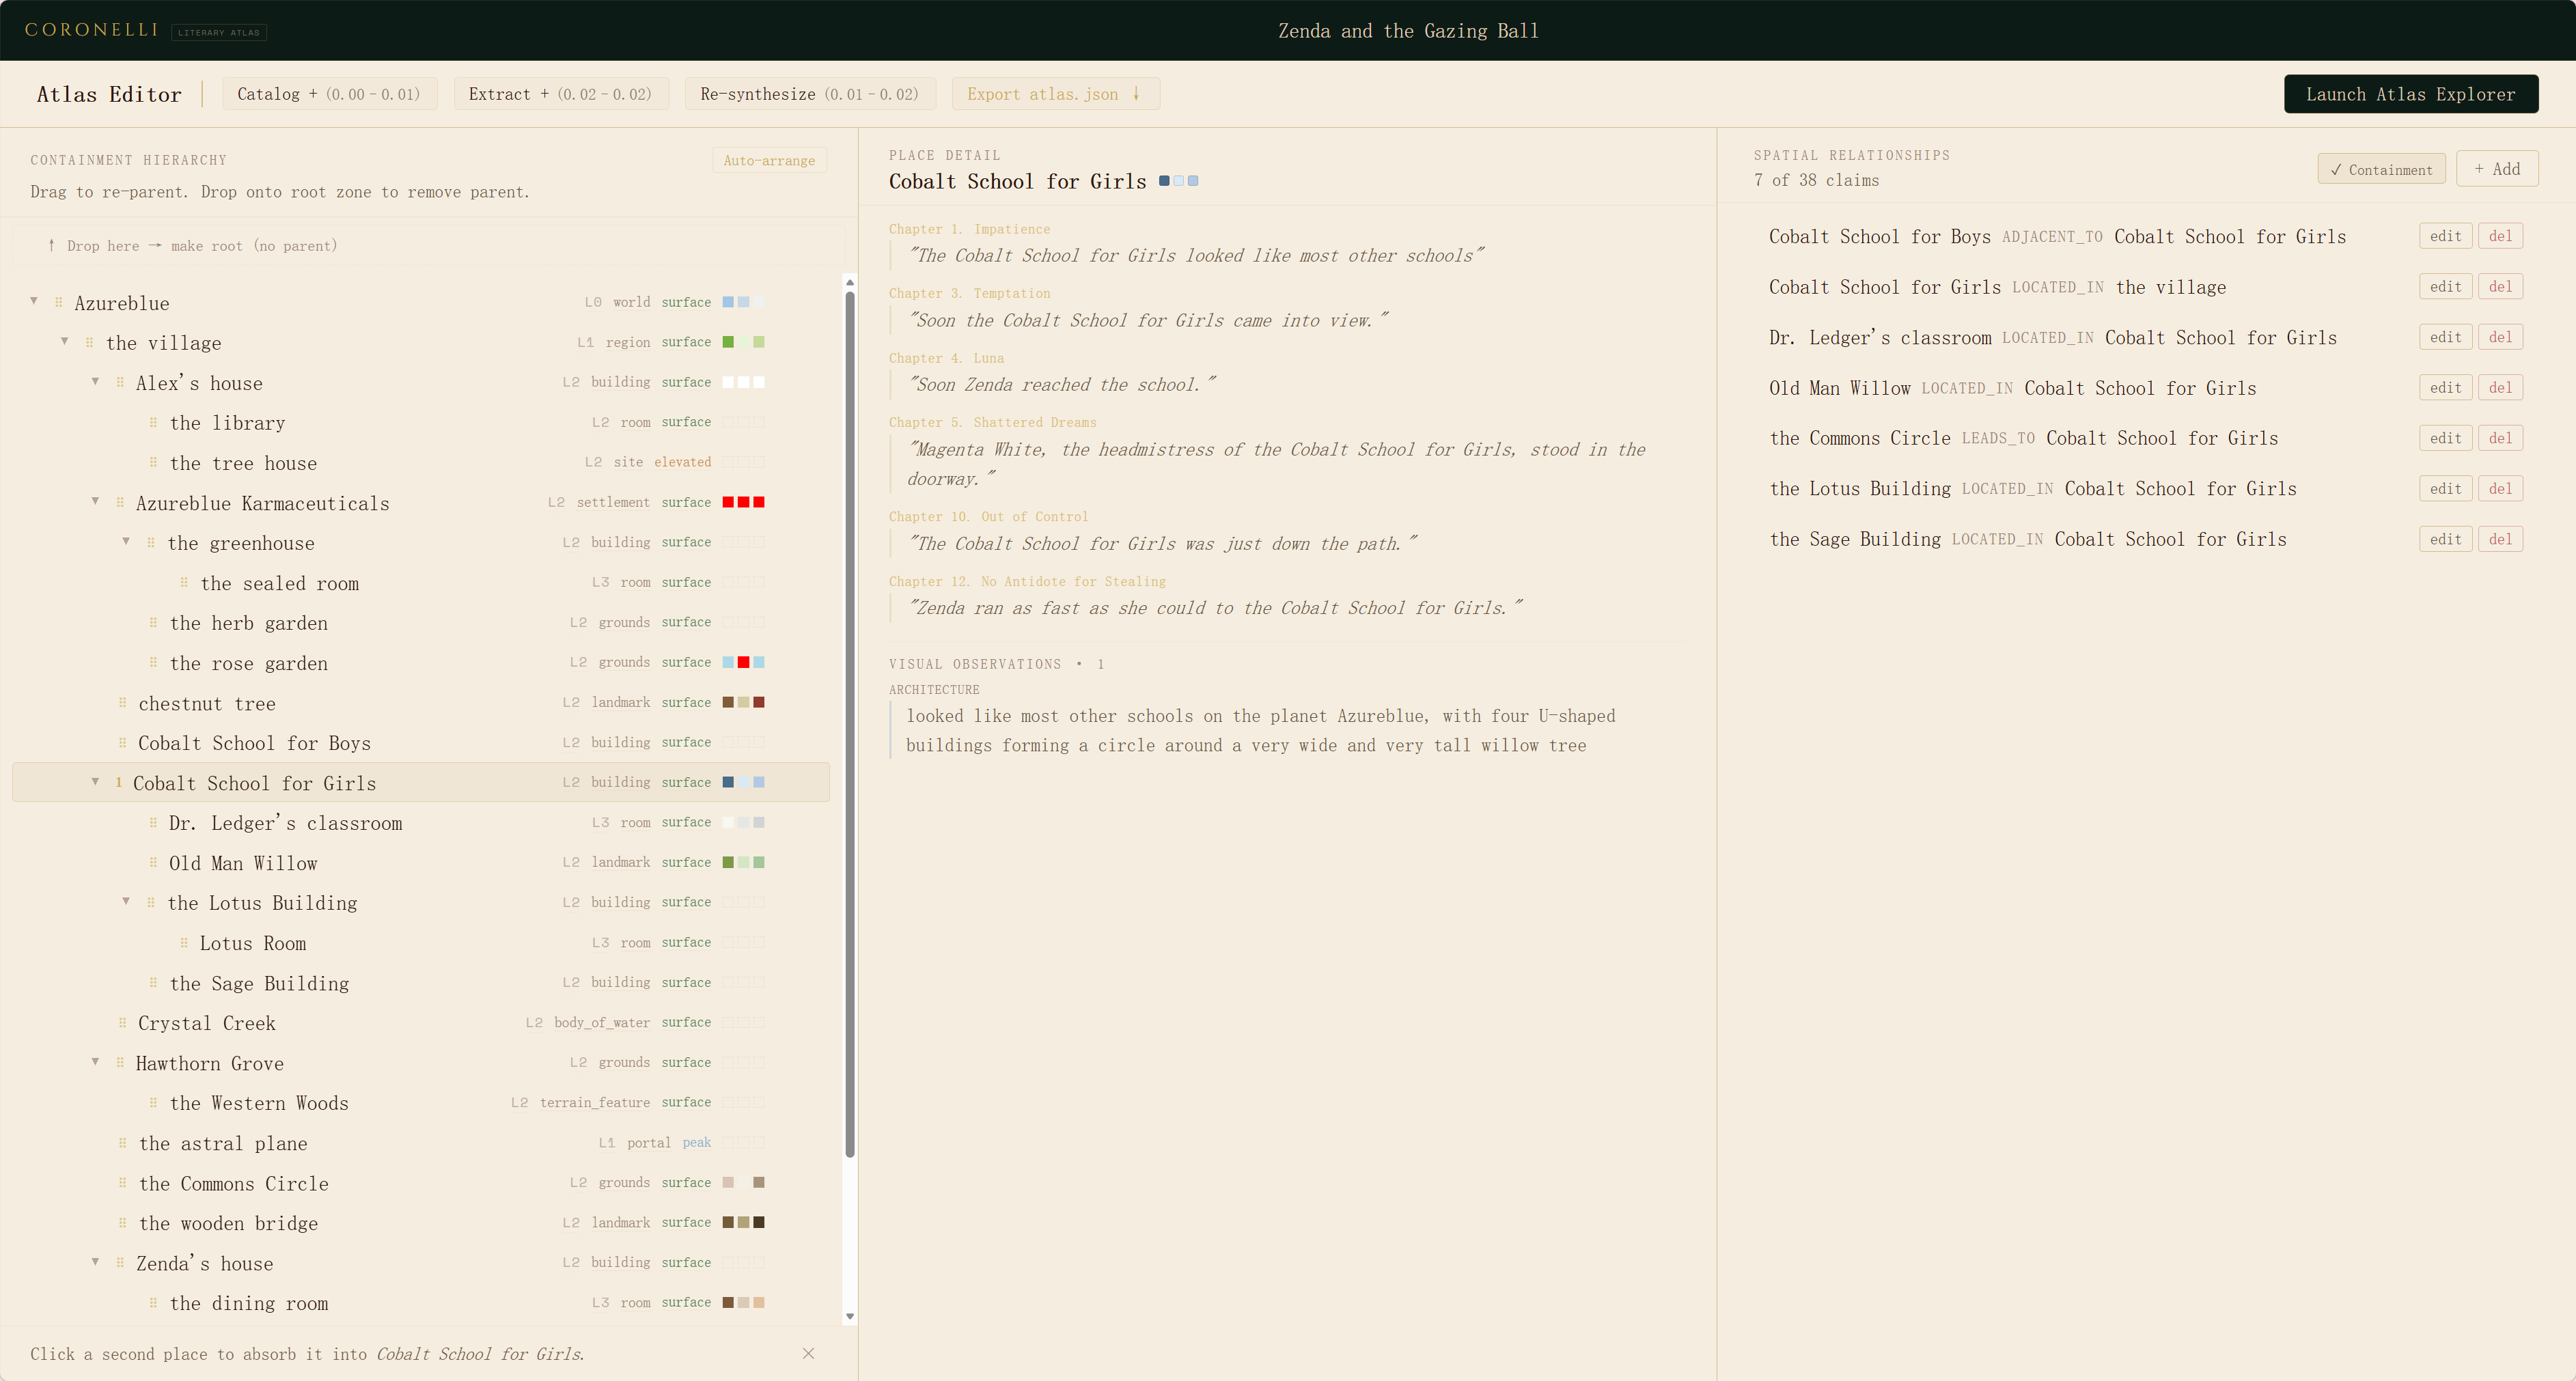Click the download arrow in Export atlas.json
Screen dimensions: 2576x1381
(1136, 93)
